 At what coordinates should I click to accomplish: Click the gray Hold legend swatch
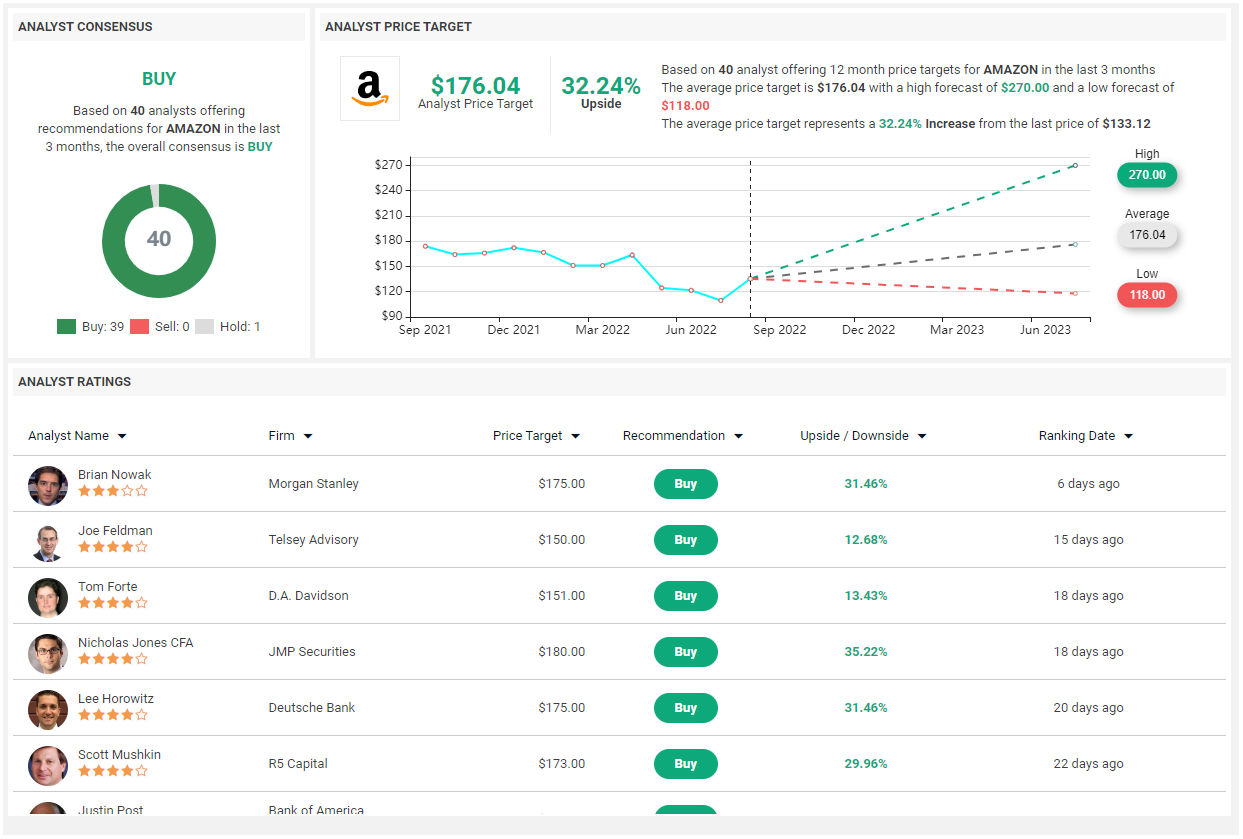(x=205, y=327)
